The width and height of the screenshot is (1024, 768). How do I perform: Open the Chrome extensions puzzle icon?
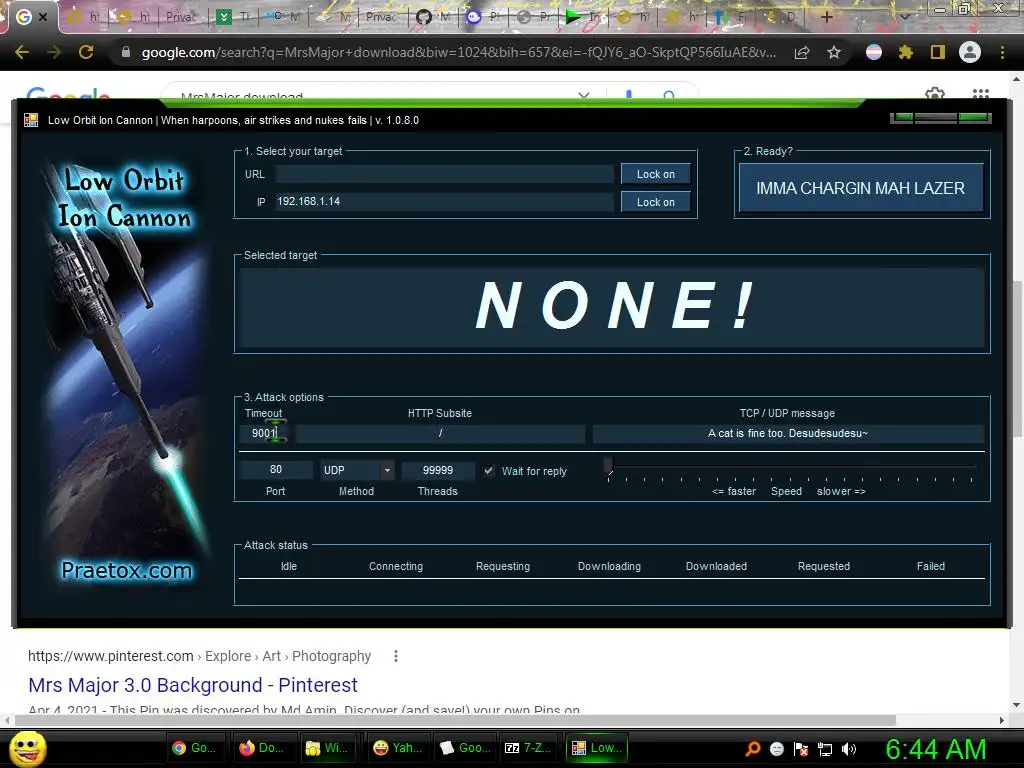906,52
